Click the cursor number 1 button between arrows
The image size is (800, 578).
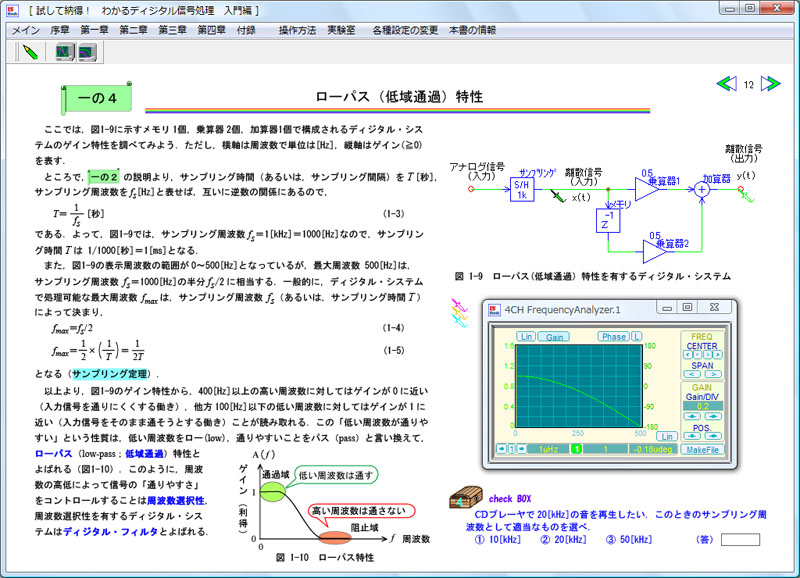pos(512,449)
